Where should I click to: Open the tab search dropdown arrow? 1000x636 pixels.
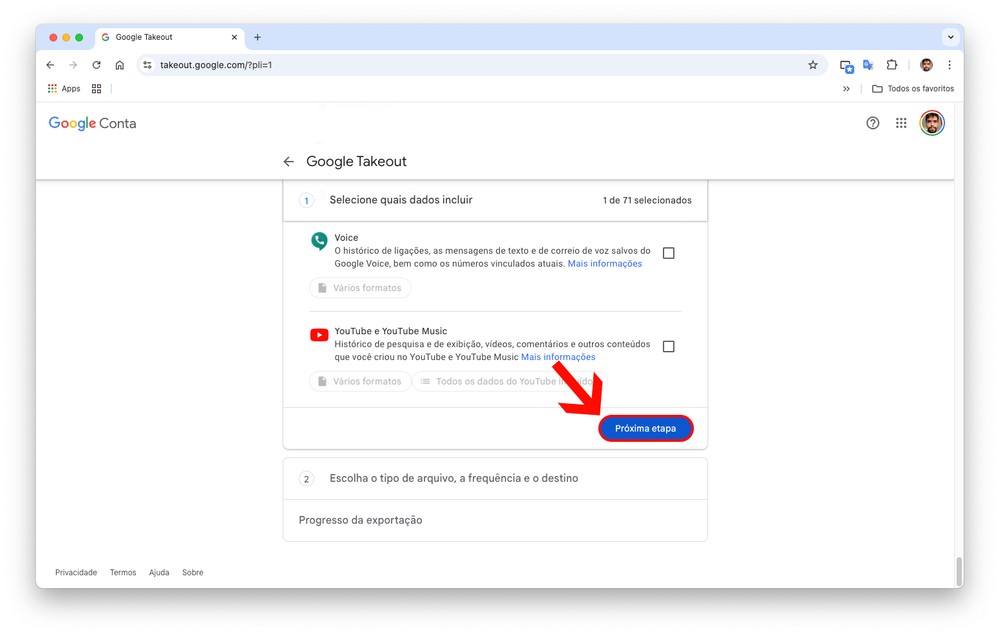(x=950, y=37)
